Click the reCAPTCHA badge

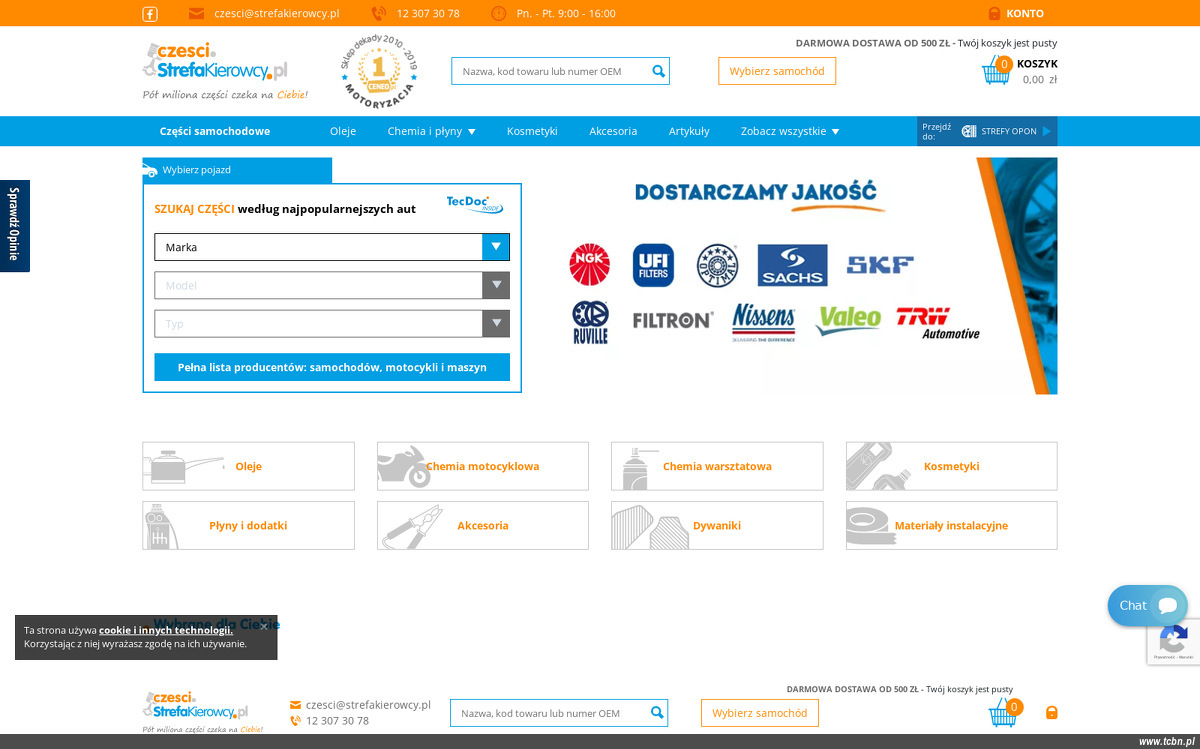(1173, 641)
